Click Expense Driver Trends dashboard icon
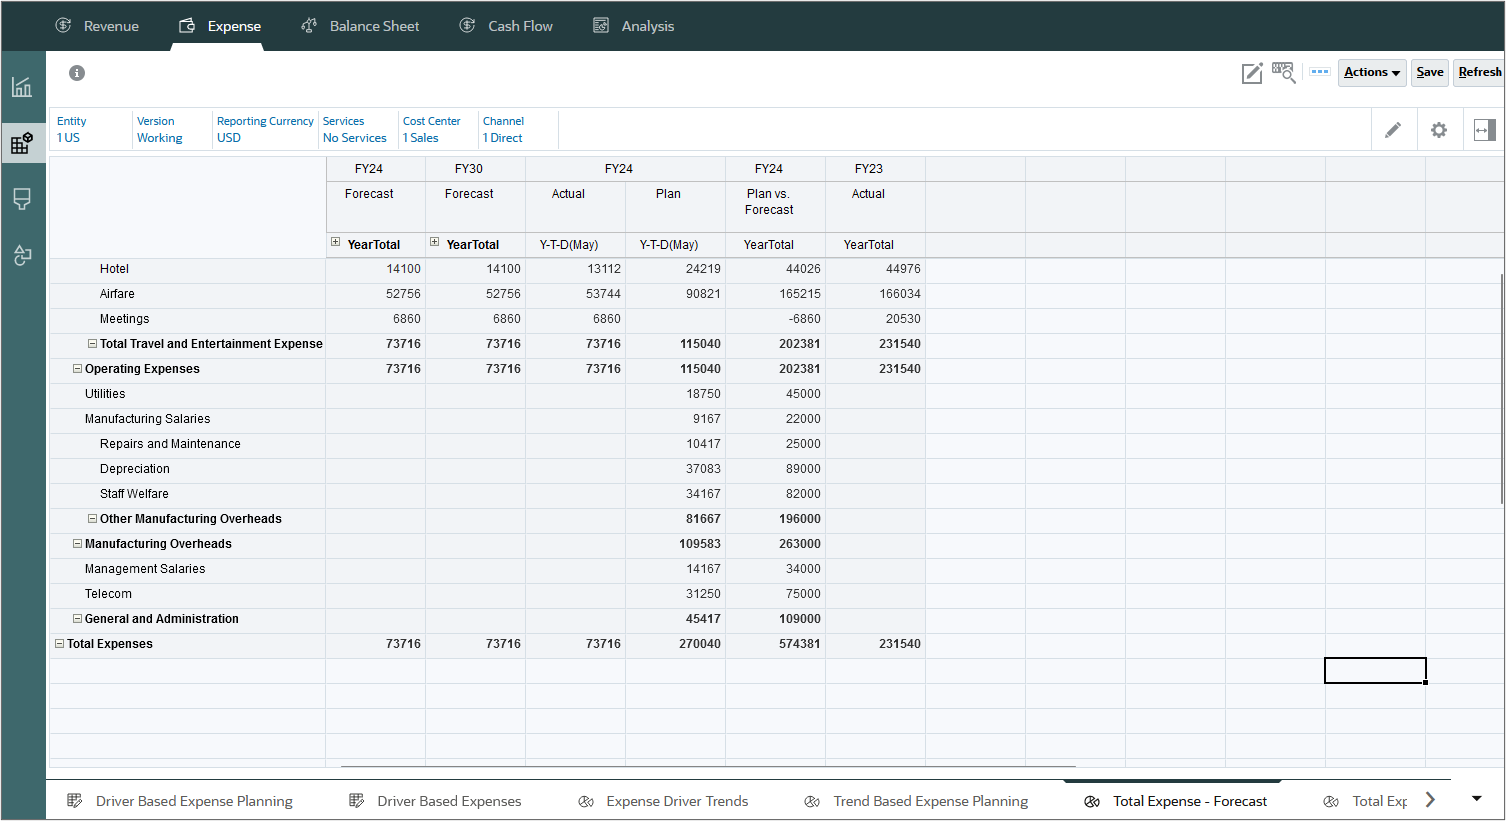Viewport: 1506px width, 821px height. tap(586, 801)
